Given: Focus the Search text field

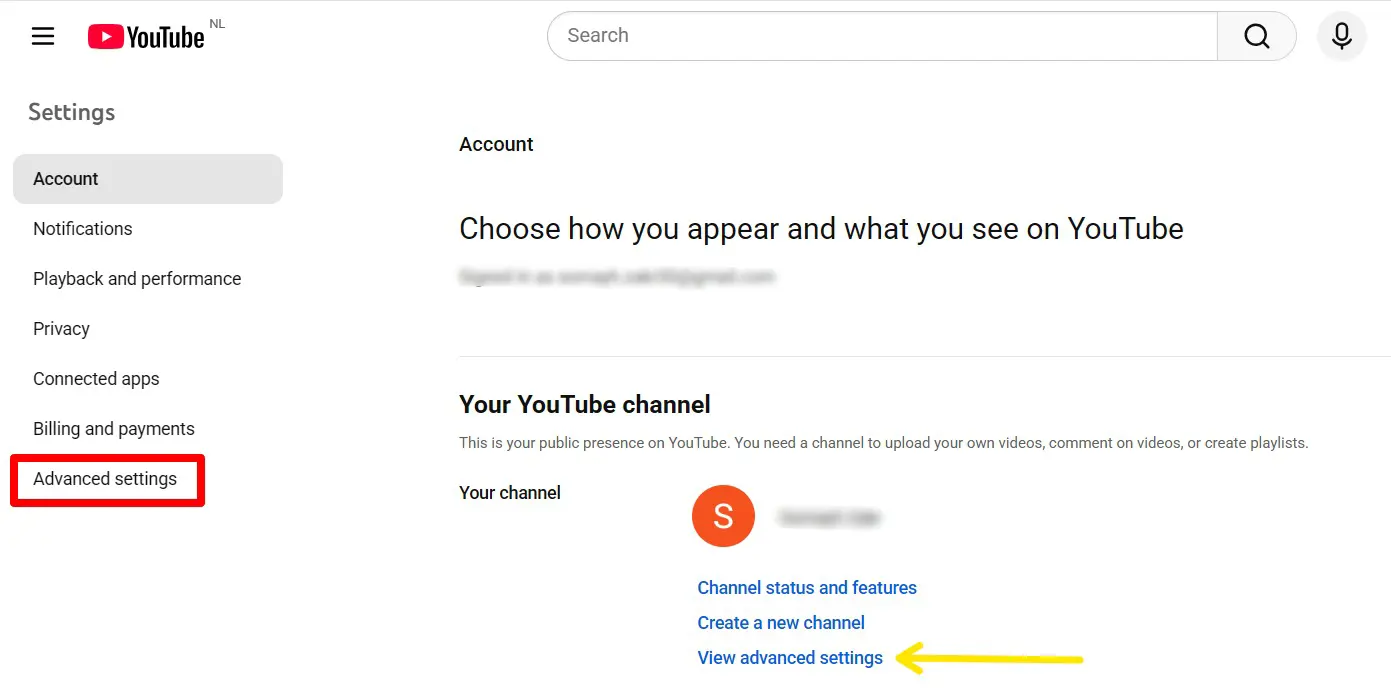Looking at the screenshot, I should tap(880, 36).
